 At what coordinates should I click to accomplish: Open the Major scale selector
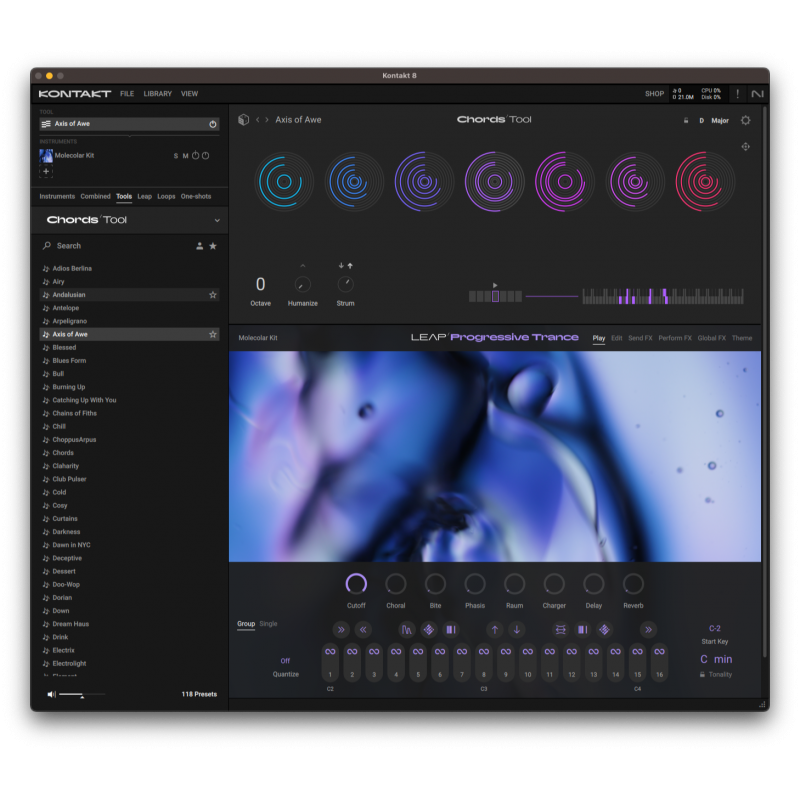click(x=720, y=121)
